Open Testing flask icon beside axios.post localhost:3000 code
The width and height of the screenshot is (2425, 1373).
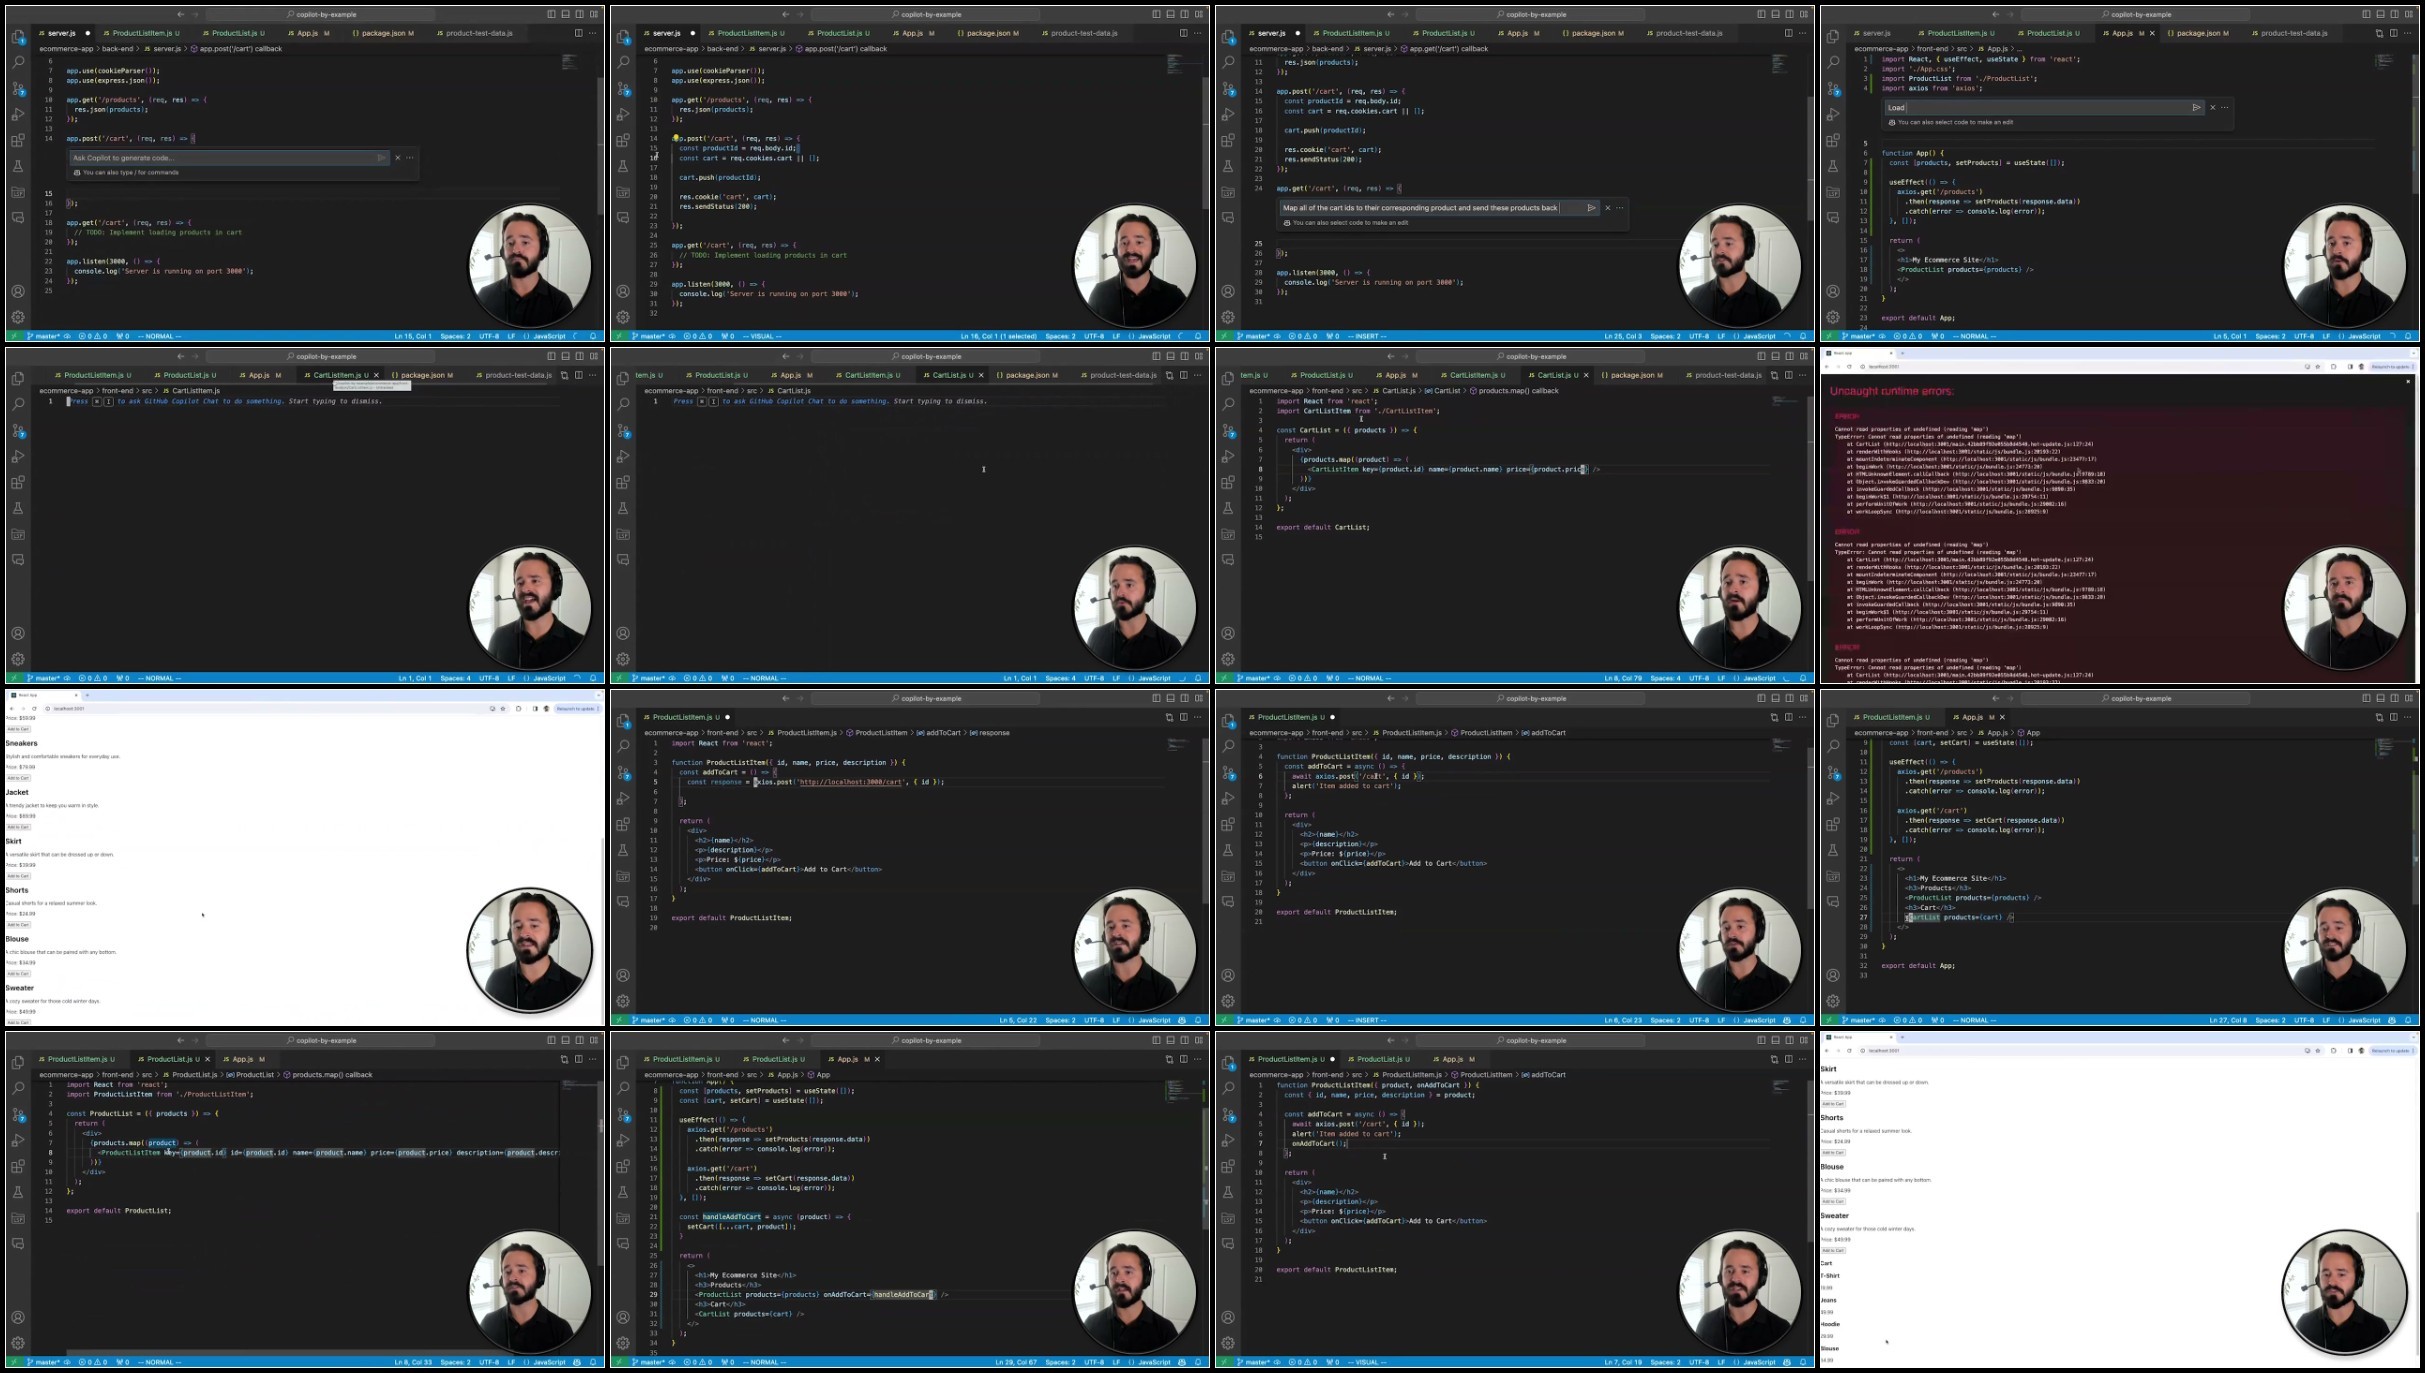[x=623, y=850]
